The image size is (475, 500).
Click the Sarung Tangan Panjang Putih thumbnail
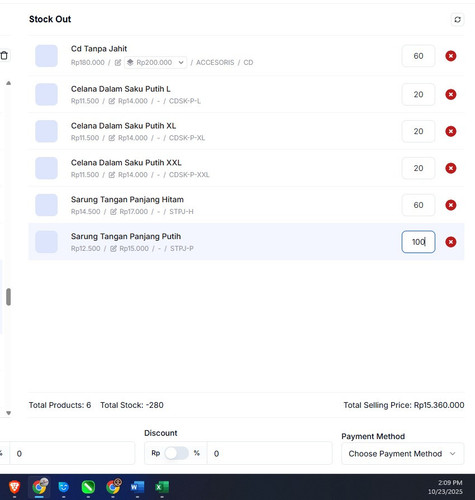46,242
